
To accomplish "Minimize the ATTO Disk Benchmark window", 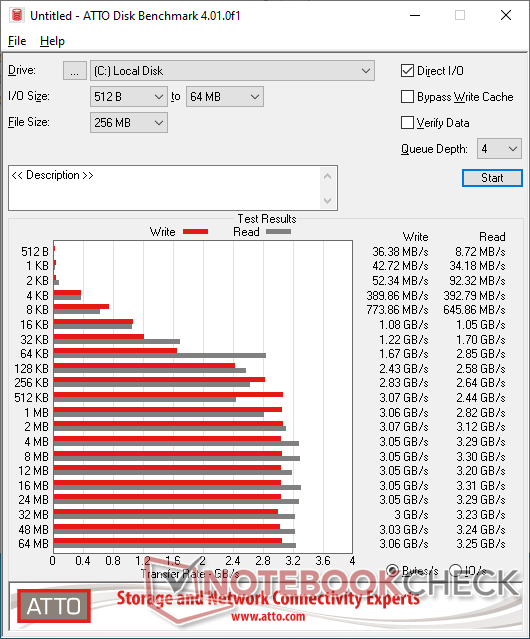I will (x=415, y=15).
